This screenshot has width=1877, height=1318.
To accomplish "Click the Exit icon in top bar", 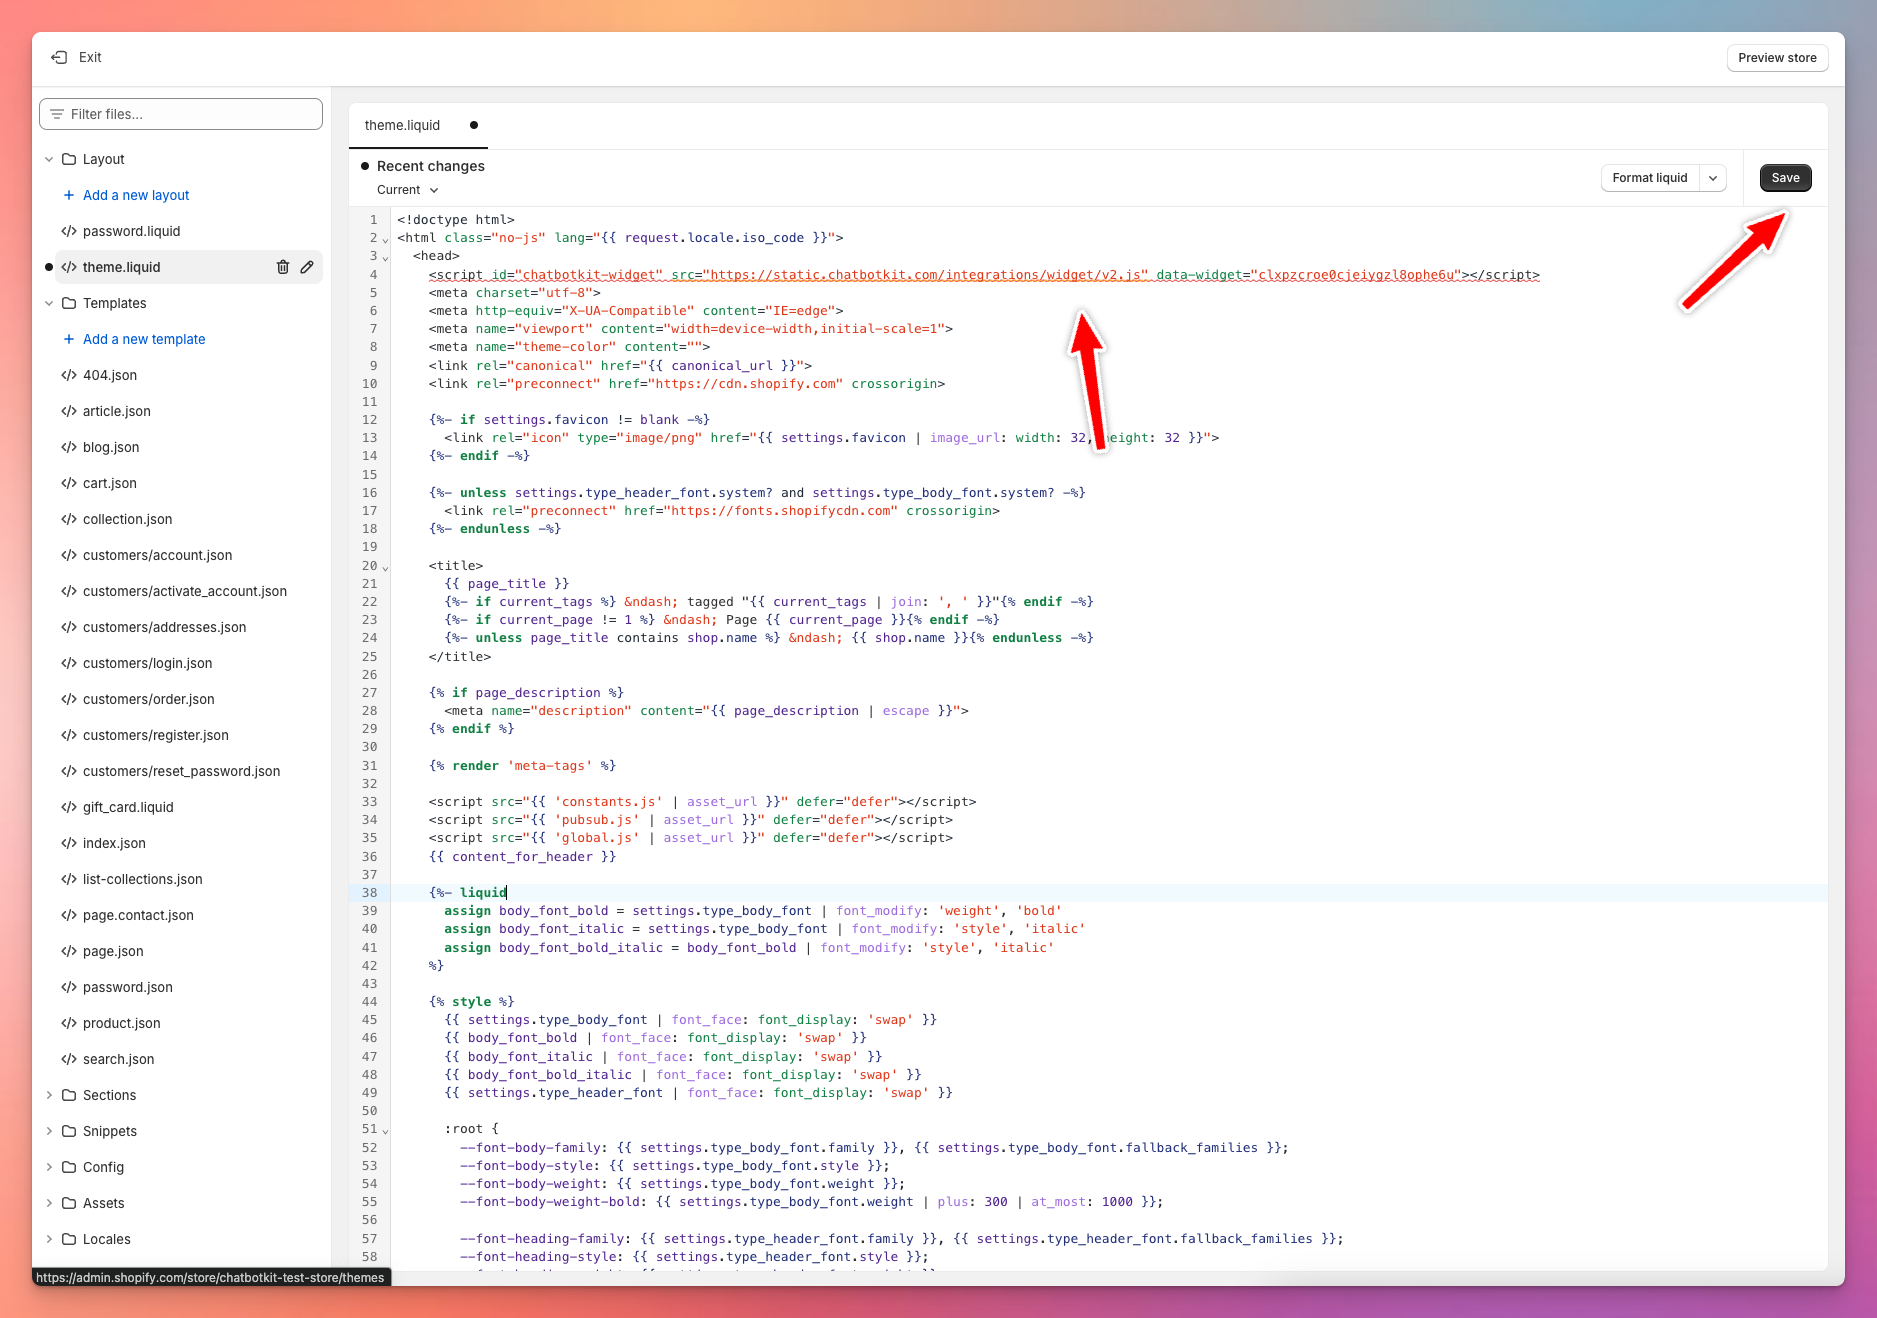I will (59, 58).
